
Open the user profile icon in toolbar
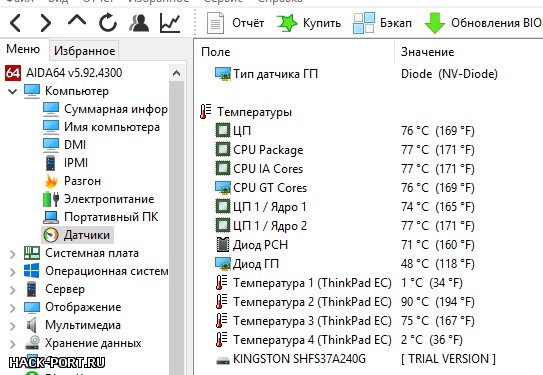[x=139, y=23]
